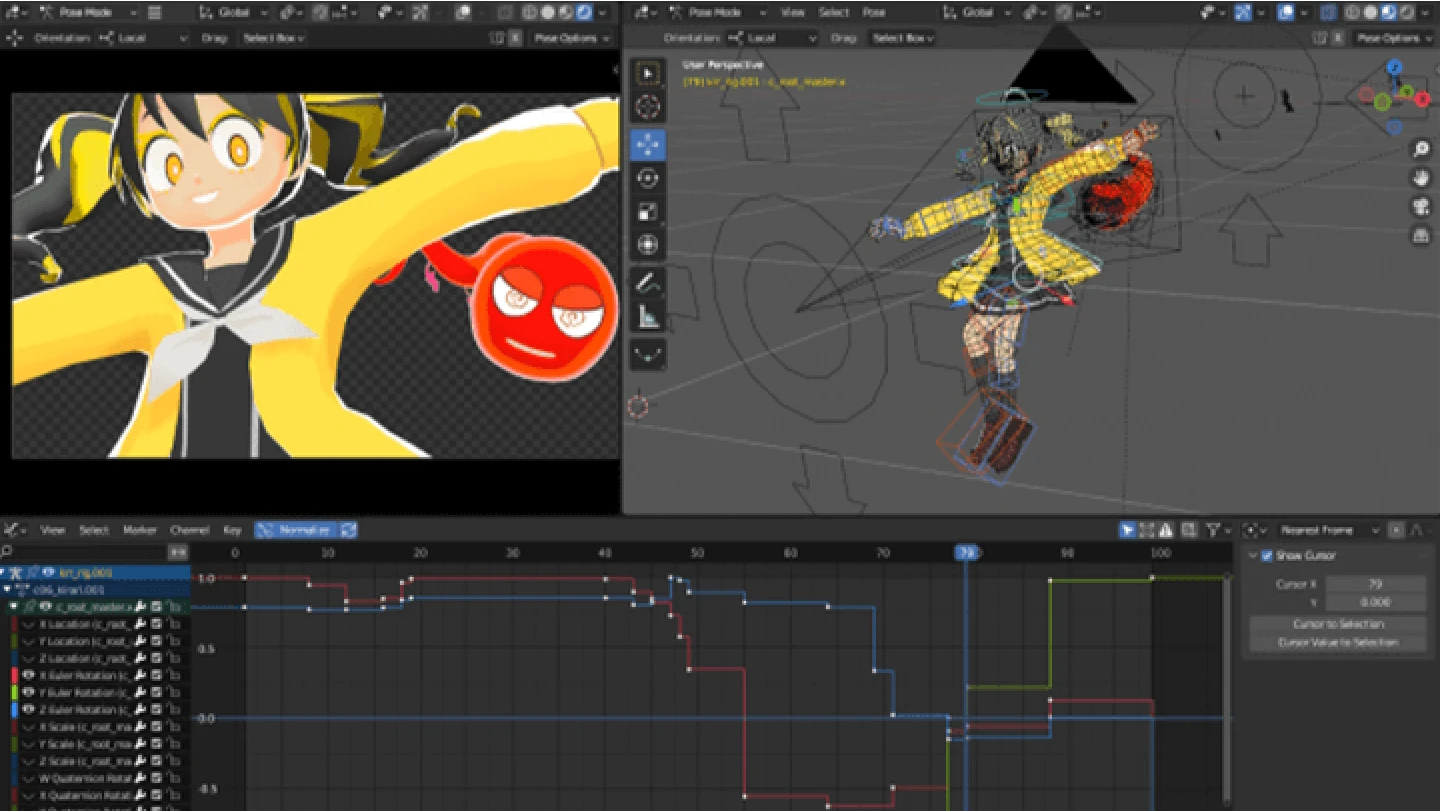1440x811 pixels.
Task: Click the channel search magnifier icon
Action: pyautogui.click(x=7, y=551)
